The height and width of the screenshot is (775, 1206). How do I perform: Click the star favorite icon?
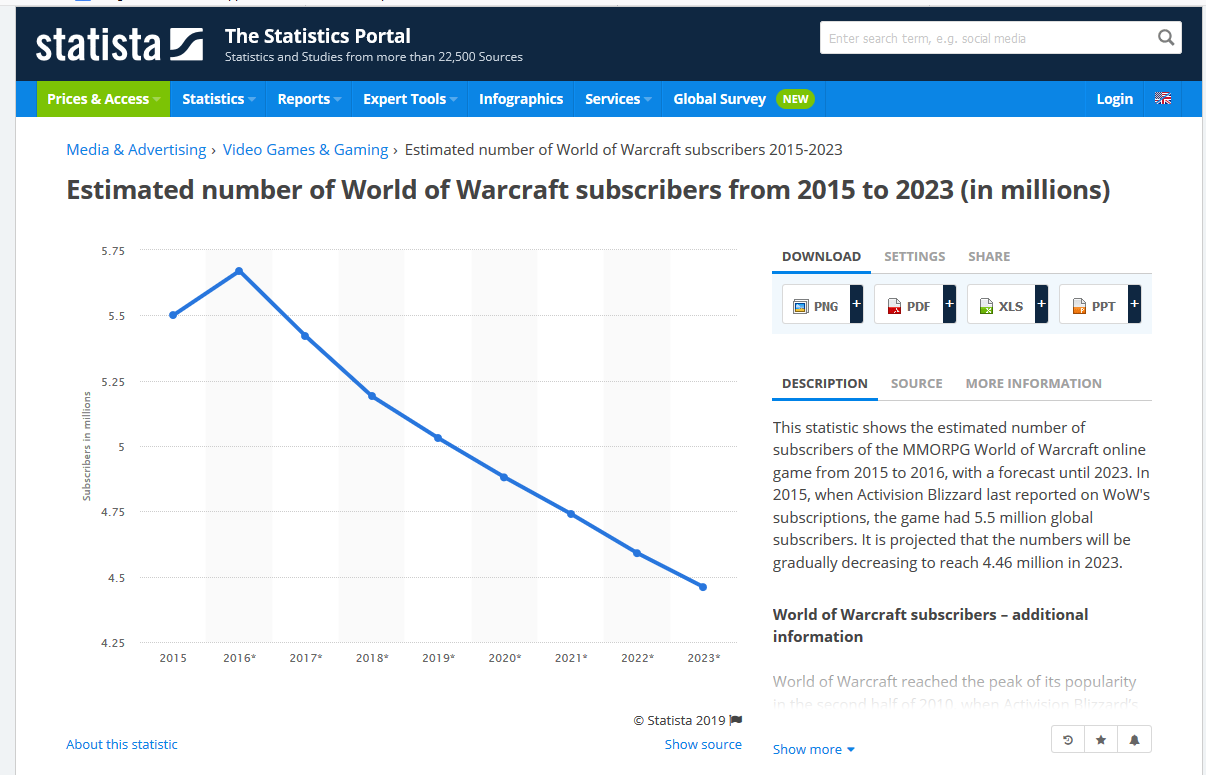[1101, 740]
